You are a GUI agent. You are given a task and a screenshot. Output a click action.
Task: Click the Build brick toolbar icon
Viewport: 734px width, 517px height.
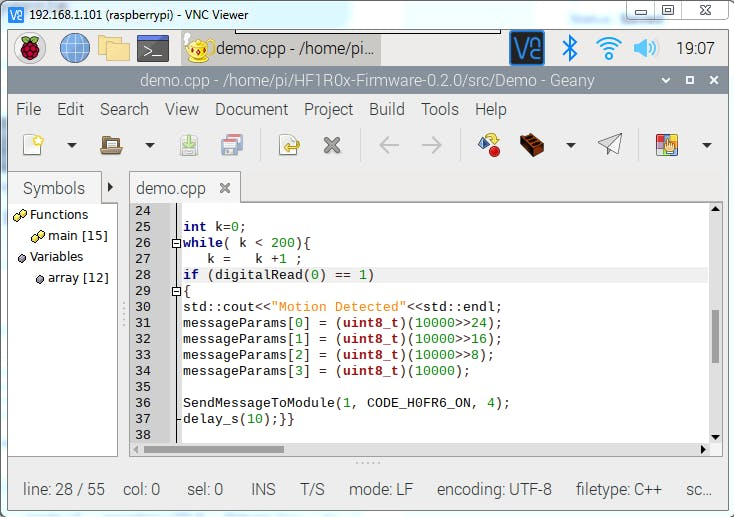[532, 145]
